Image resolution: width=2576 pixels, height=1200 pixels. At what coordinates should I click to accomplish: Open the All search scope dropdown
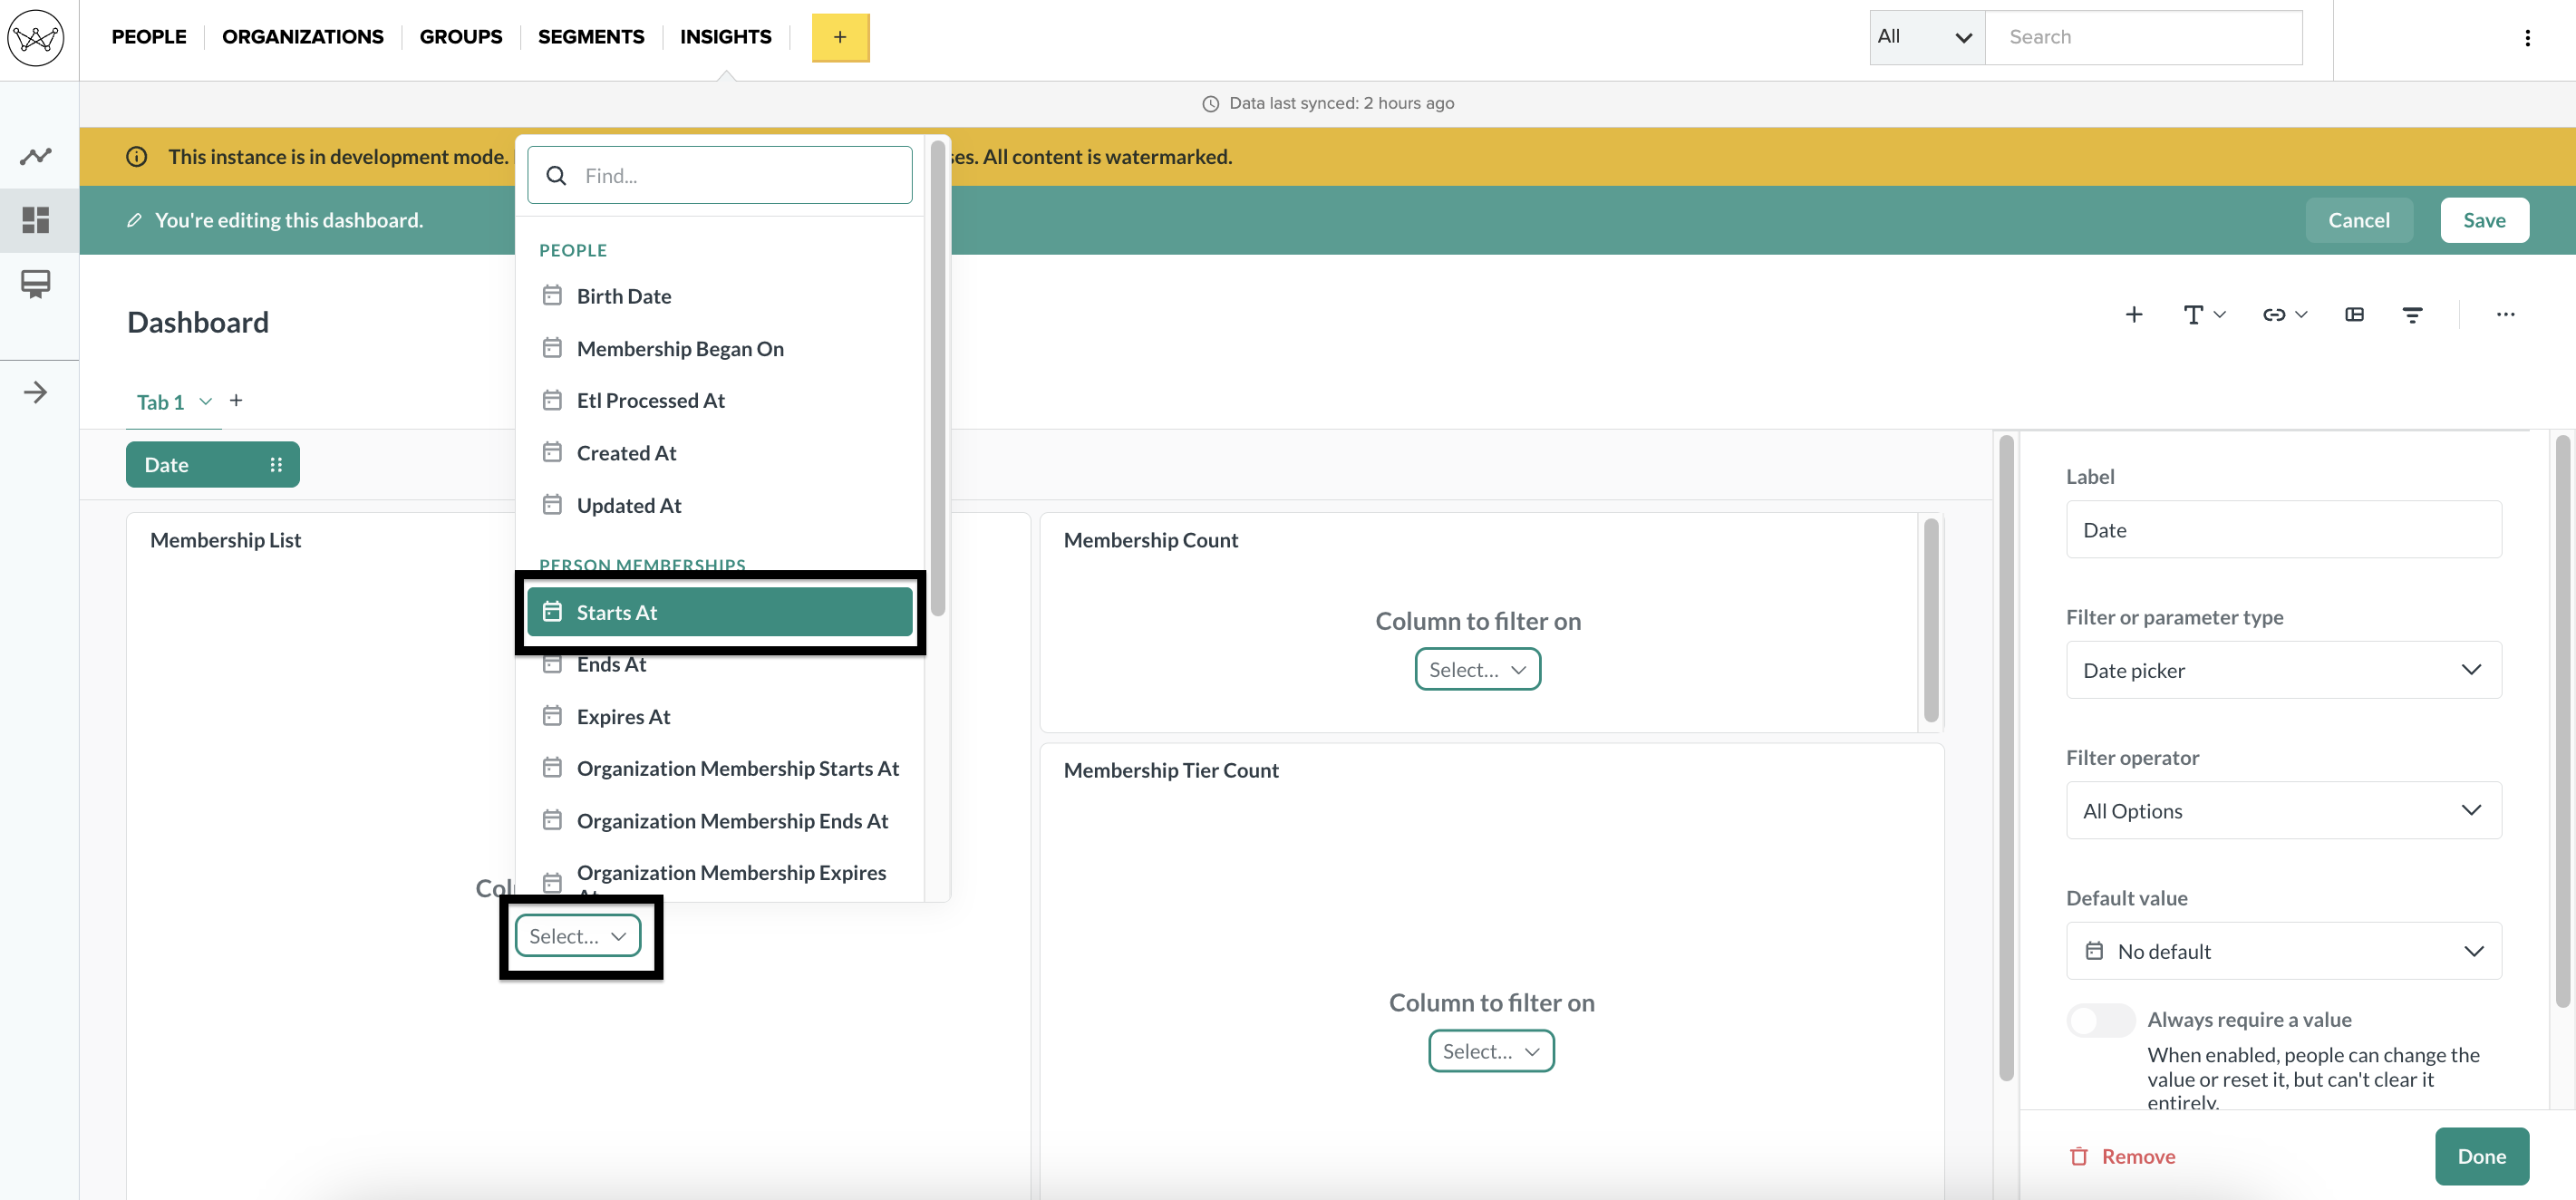coord(1926,37)
